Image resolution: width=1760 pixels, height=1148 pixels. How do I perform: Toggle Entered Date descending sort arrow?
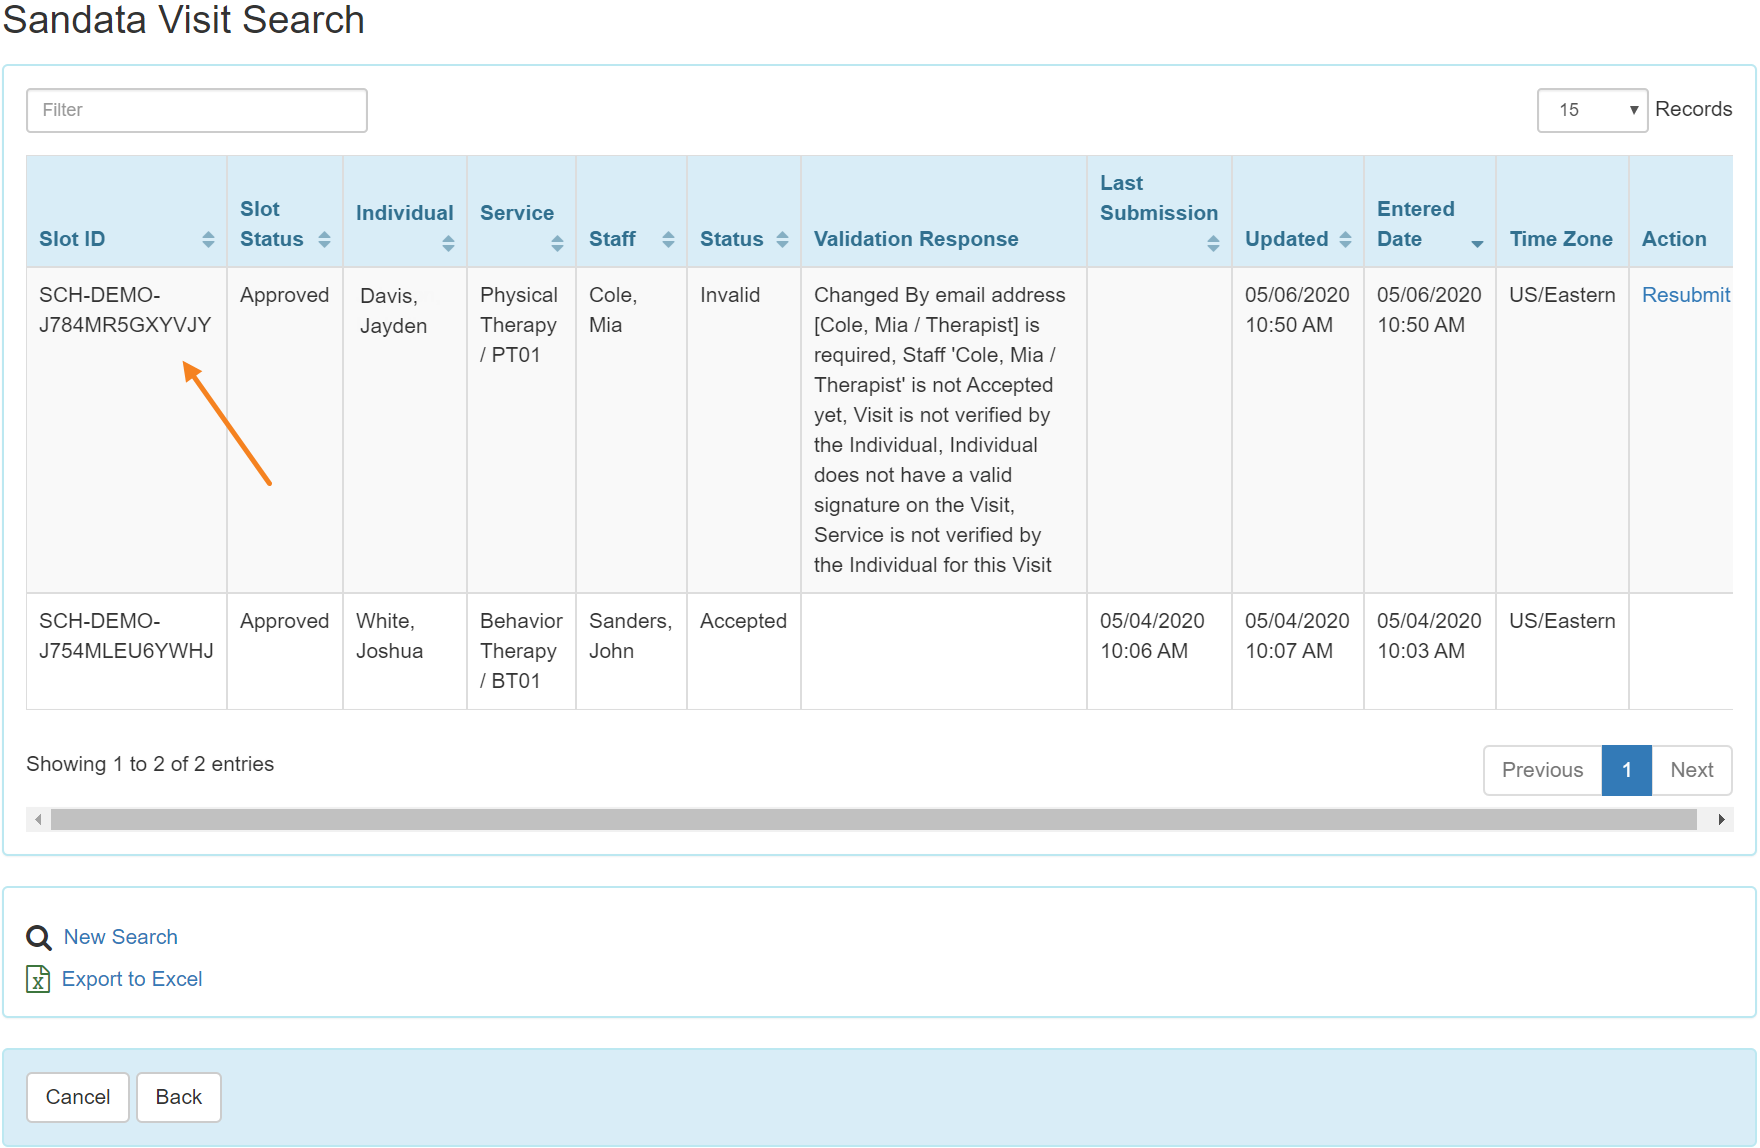click(1477, 243)
